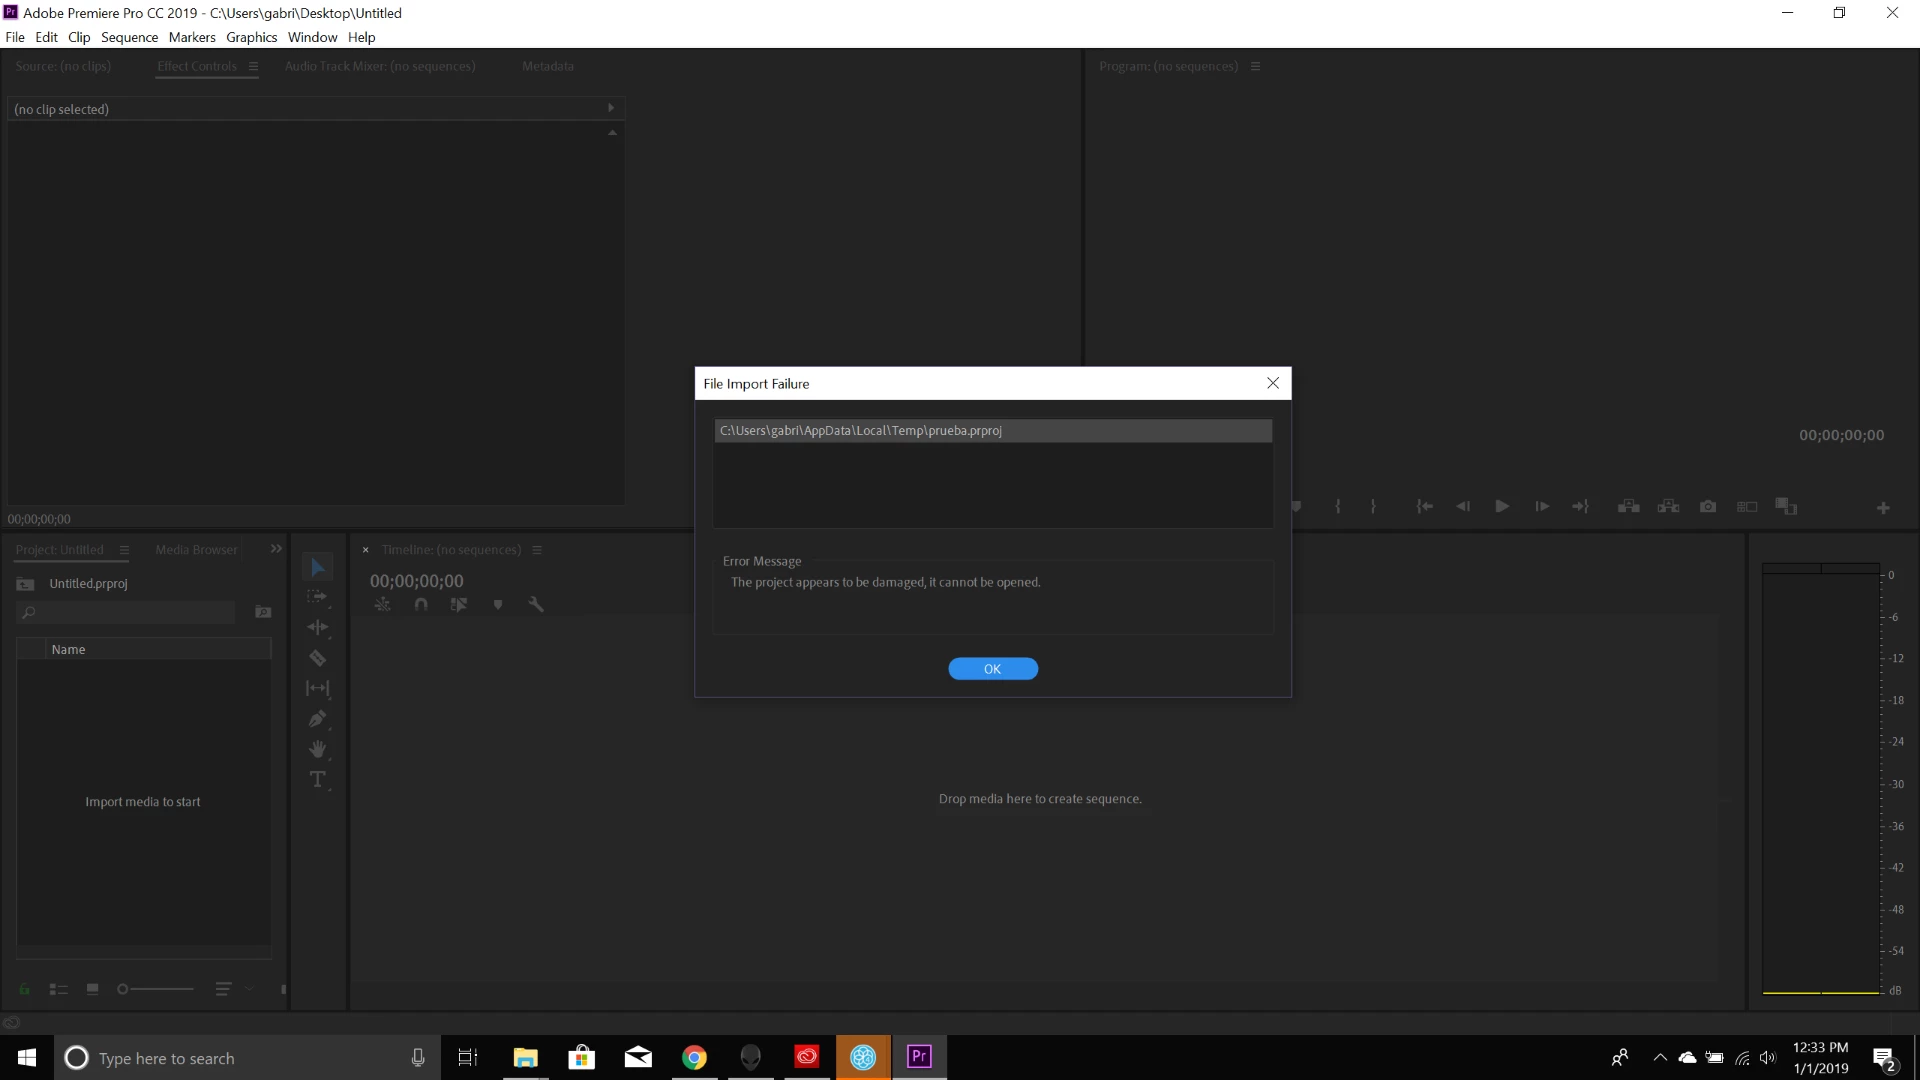This screenshot has width=1920, height=1080.
Task: Open timeline display settings wrench
Action: point(536,604)
